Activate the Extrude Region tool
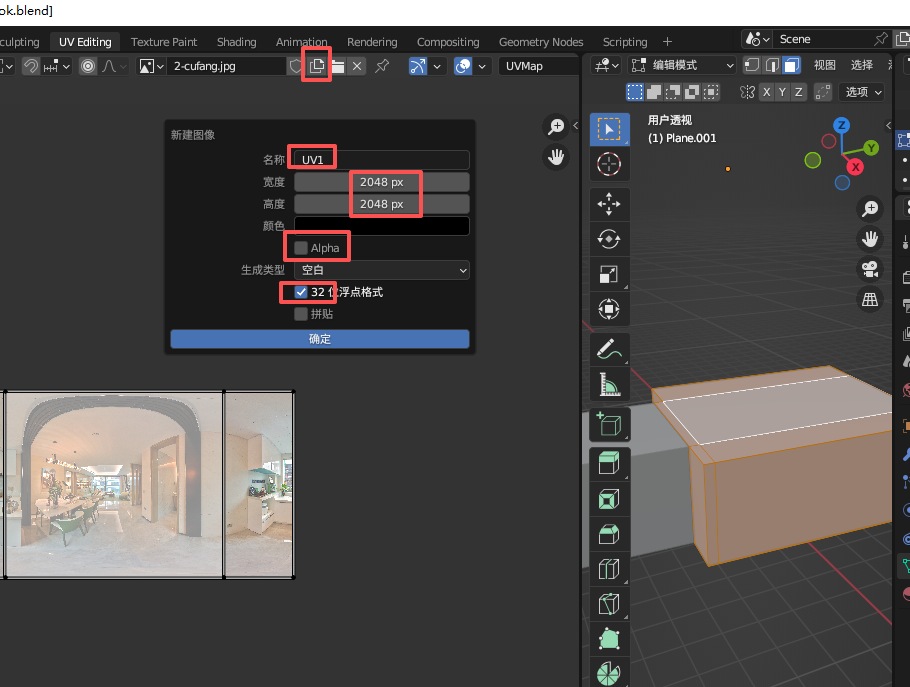This screenshot has height=687, width=910. click(608, 462)
